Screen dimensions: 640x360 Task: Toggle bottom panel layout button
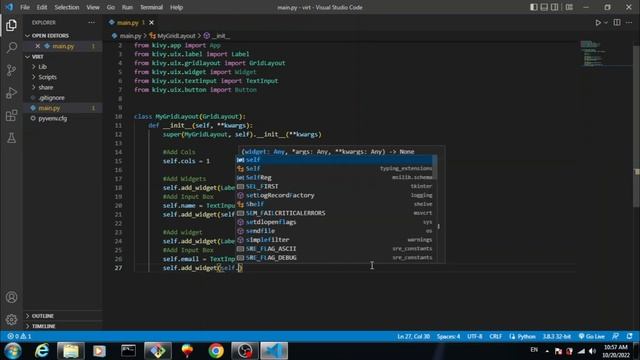click(x=544, y=7)
